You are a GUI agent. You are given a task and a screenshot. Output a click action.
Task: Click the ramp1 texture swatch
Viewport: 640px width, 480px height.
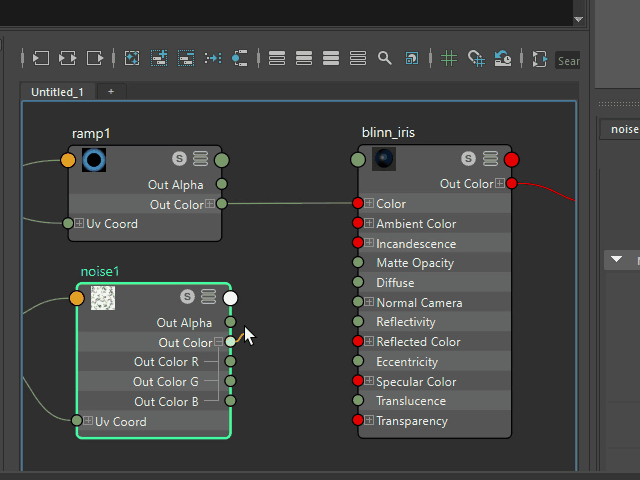pyautogui.click(x=95, y=159)
